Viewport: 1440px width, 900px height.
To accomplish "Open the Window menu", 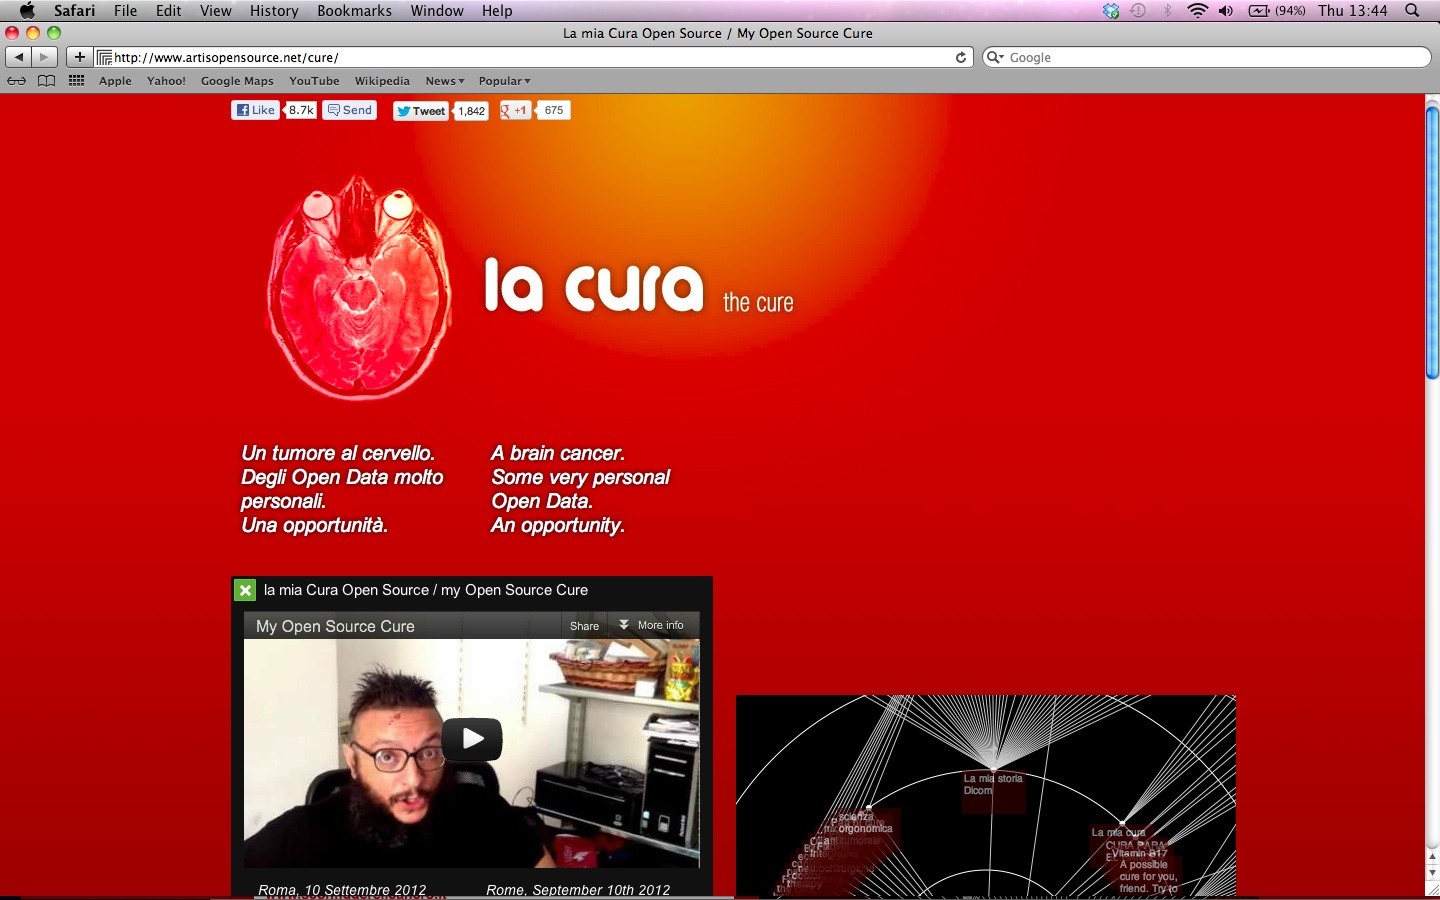I will (x=437, y=11).
